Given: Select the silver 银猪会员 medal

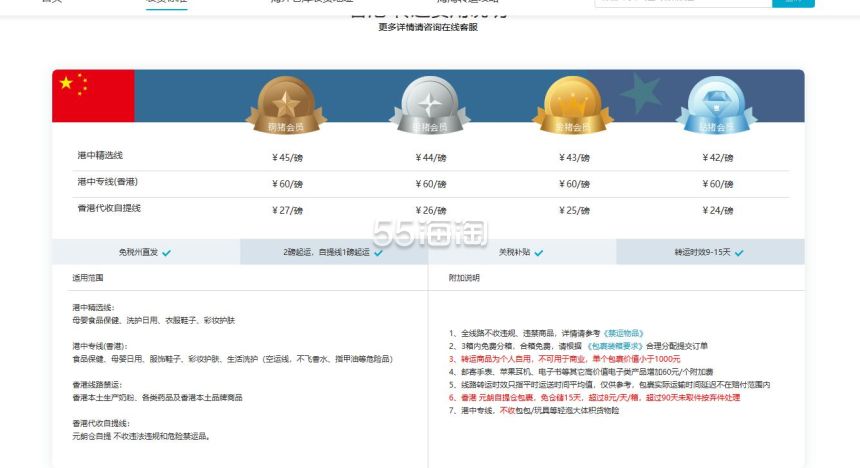Looking at the screenshot, I should click(429, 104).
